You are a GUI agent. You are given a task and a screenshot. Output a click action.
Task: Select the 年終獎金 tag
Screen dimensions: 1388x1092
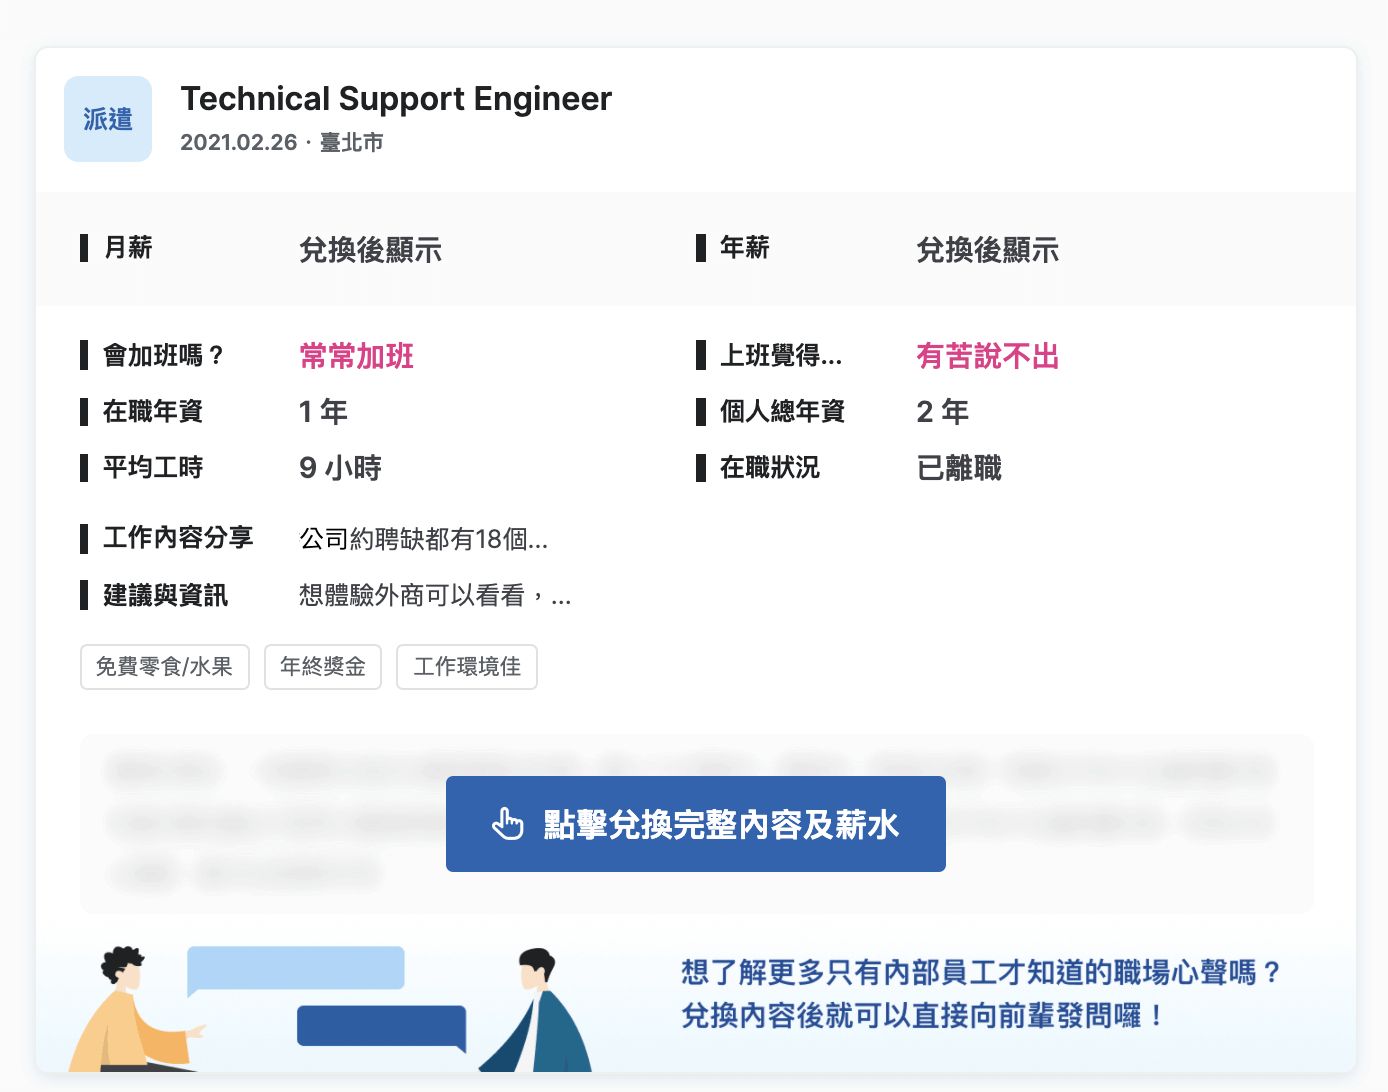point(323,667)
